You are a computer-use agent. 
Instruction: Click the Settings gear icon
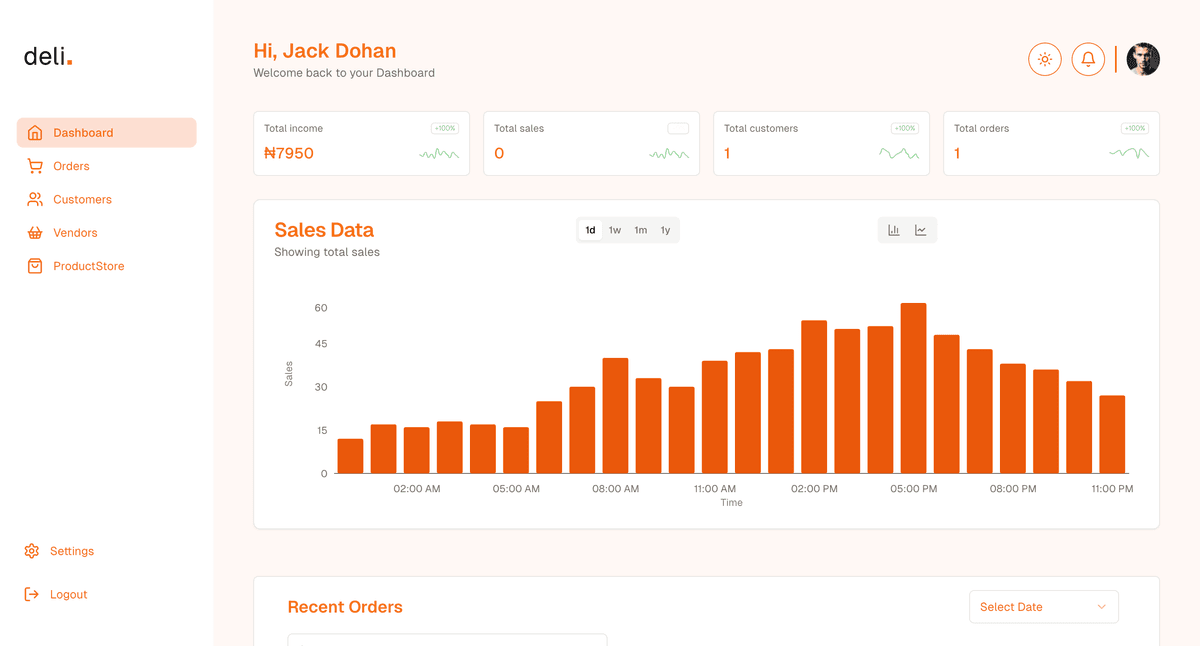pos(32,551)
